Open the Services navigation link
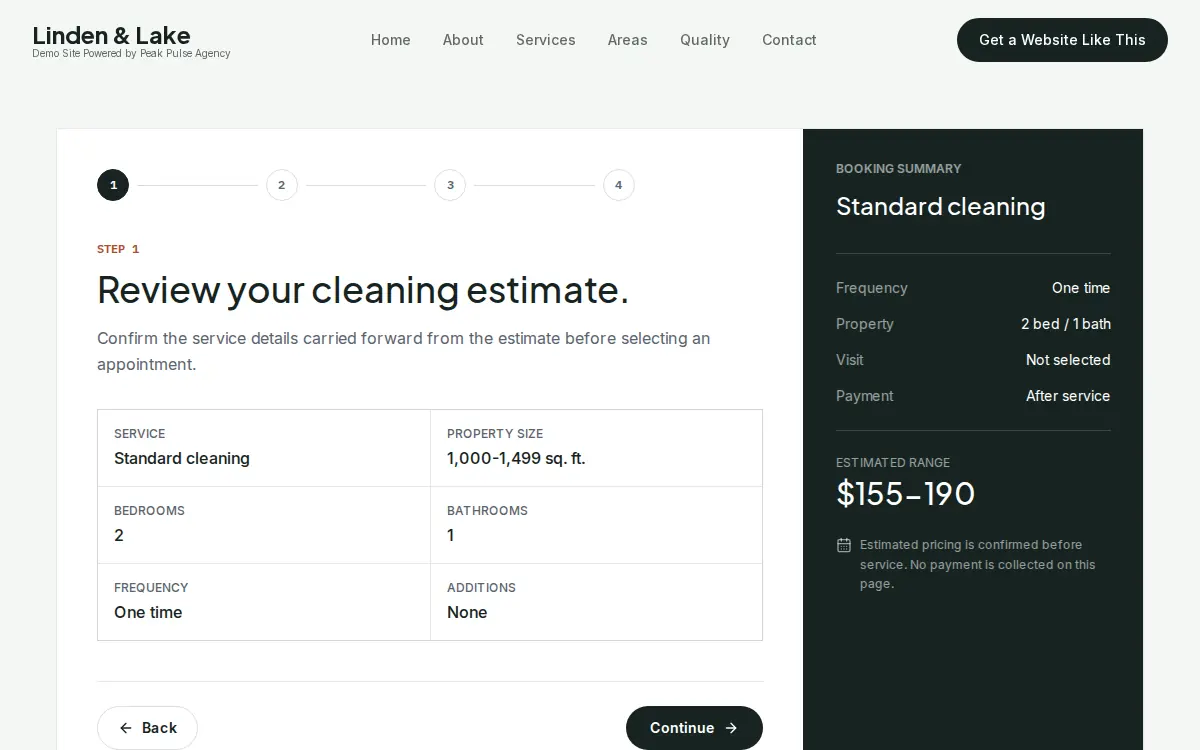This screenshot has width=1200, height=750. (546, 40)
